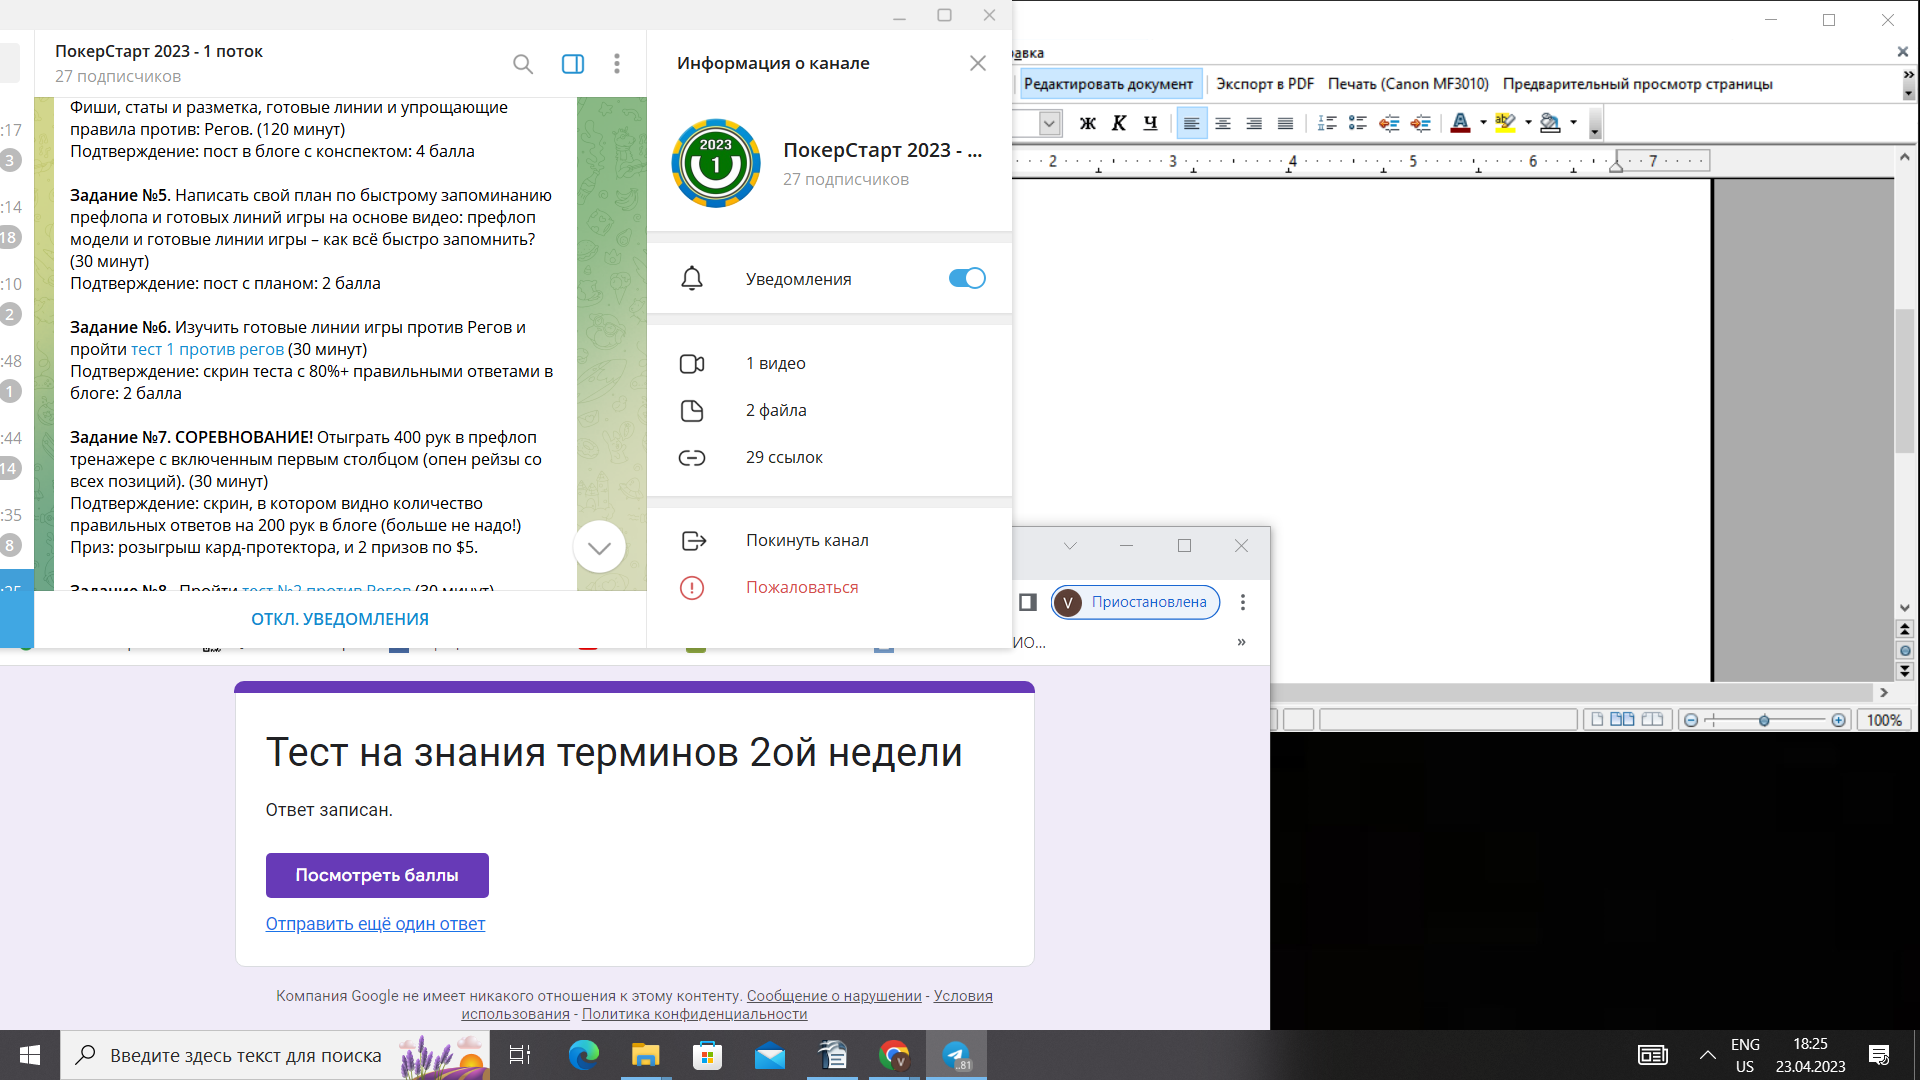Click the zoom in plus button
Viewport: 1920px width, 1080px height.
(x=1838, y=720)
